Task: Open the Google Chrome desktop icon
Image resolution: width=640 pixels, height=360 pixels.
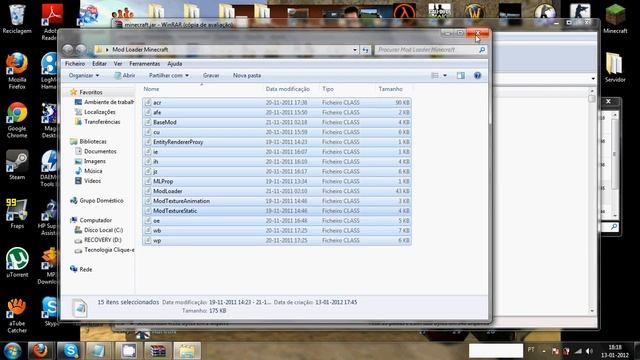Action: pos(17,120)
